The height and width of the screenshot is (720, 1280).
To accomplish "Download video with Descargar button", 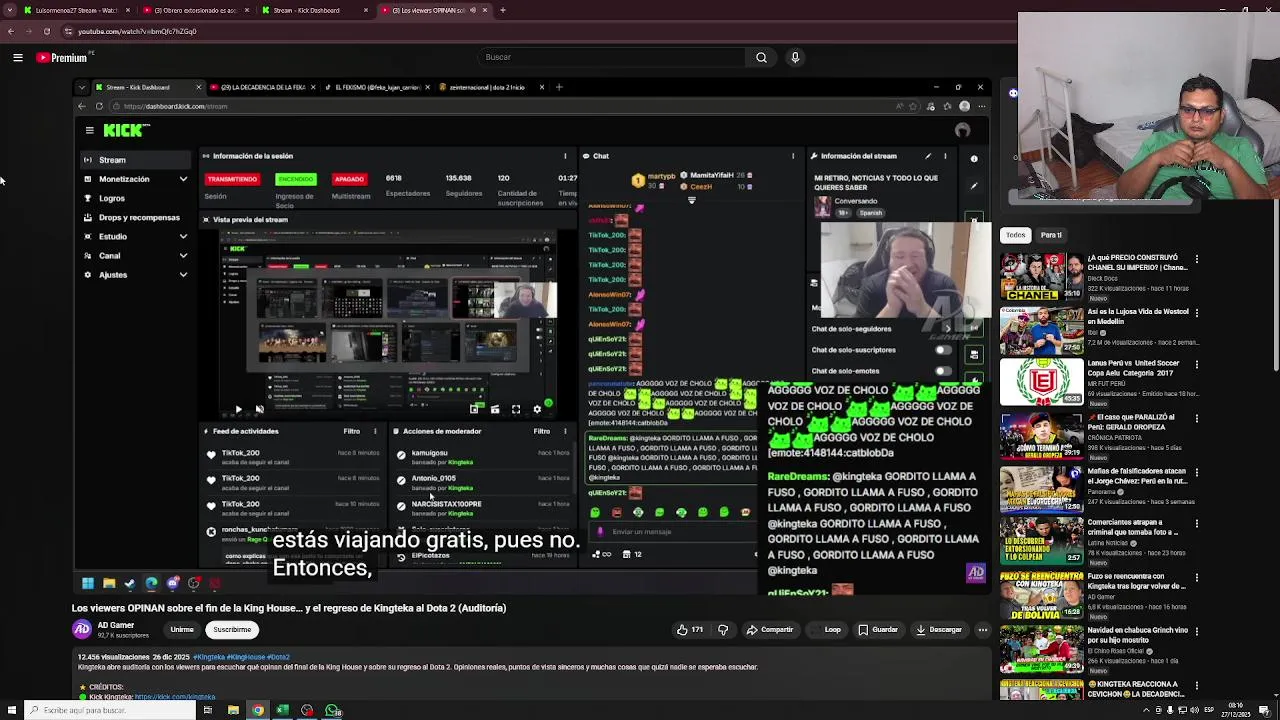I will 939,630.
